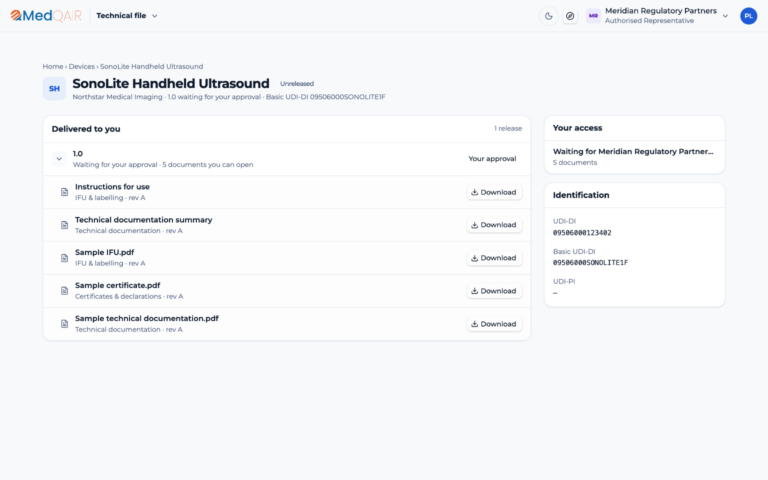Click document icon for Instructions for use
The height and width of the screenshot is (480, 768).
pos(64,192)
